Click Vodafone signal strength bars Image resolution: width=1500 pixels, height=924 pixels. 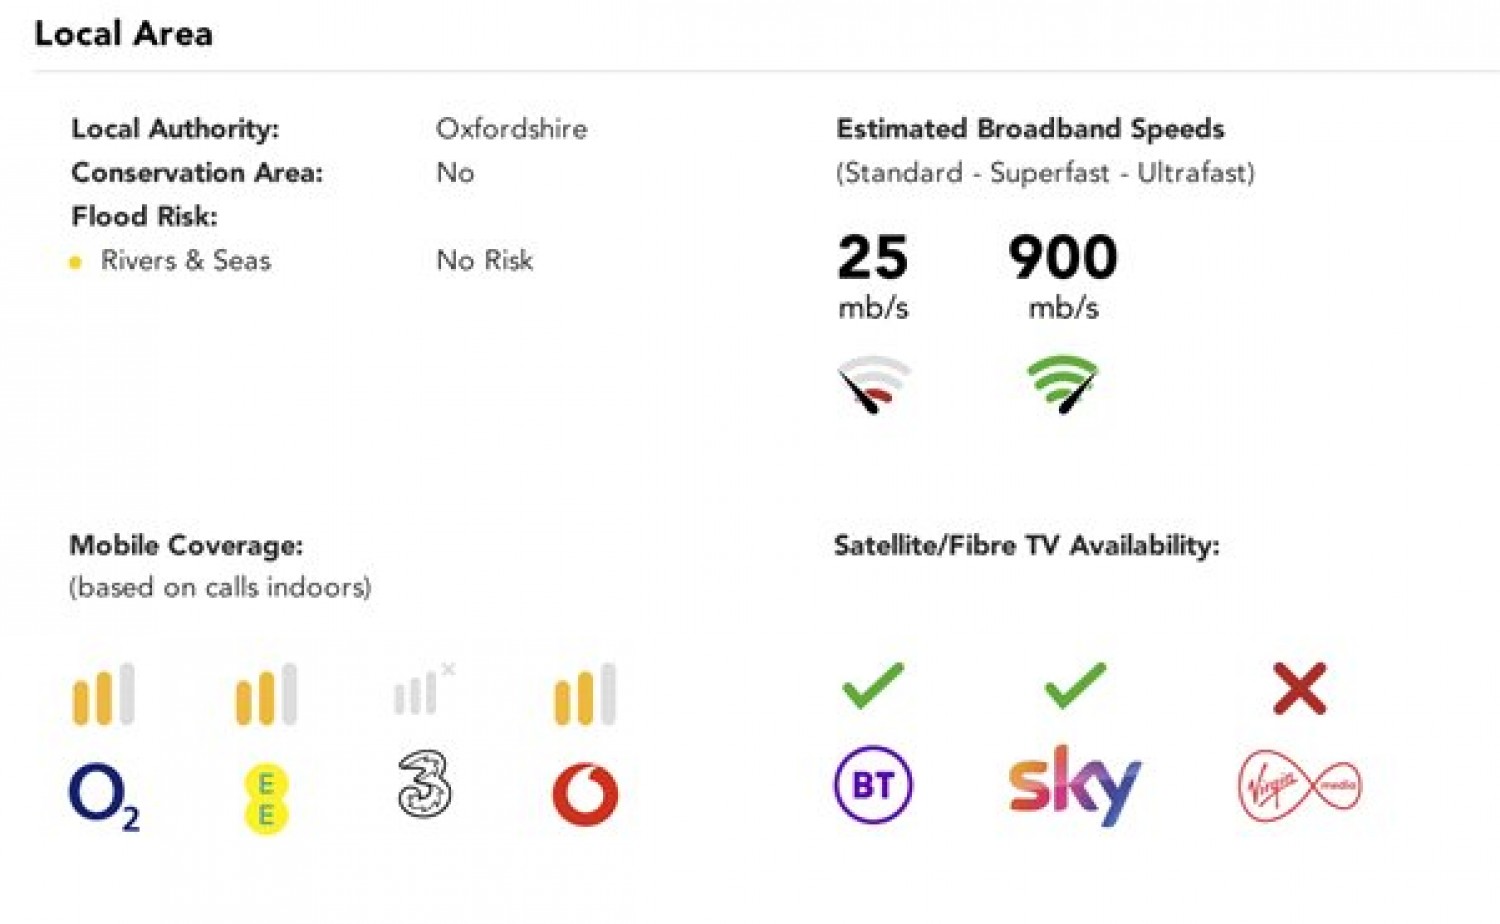(x=585, y=694)
